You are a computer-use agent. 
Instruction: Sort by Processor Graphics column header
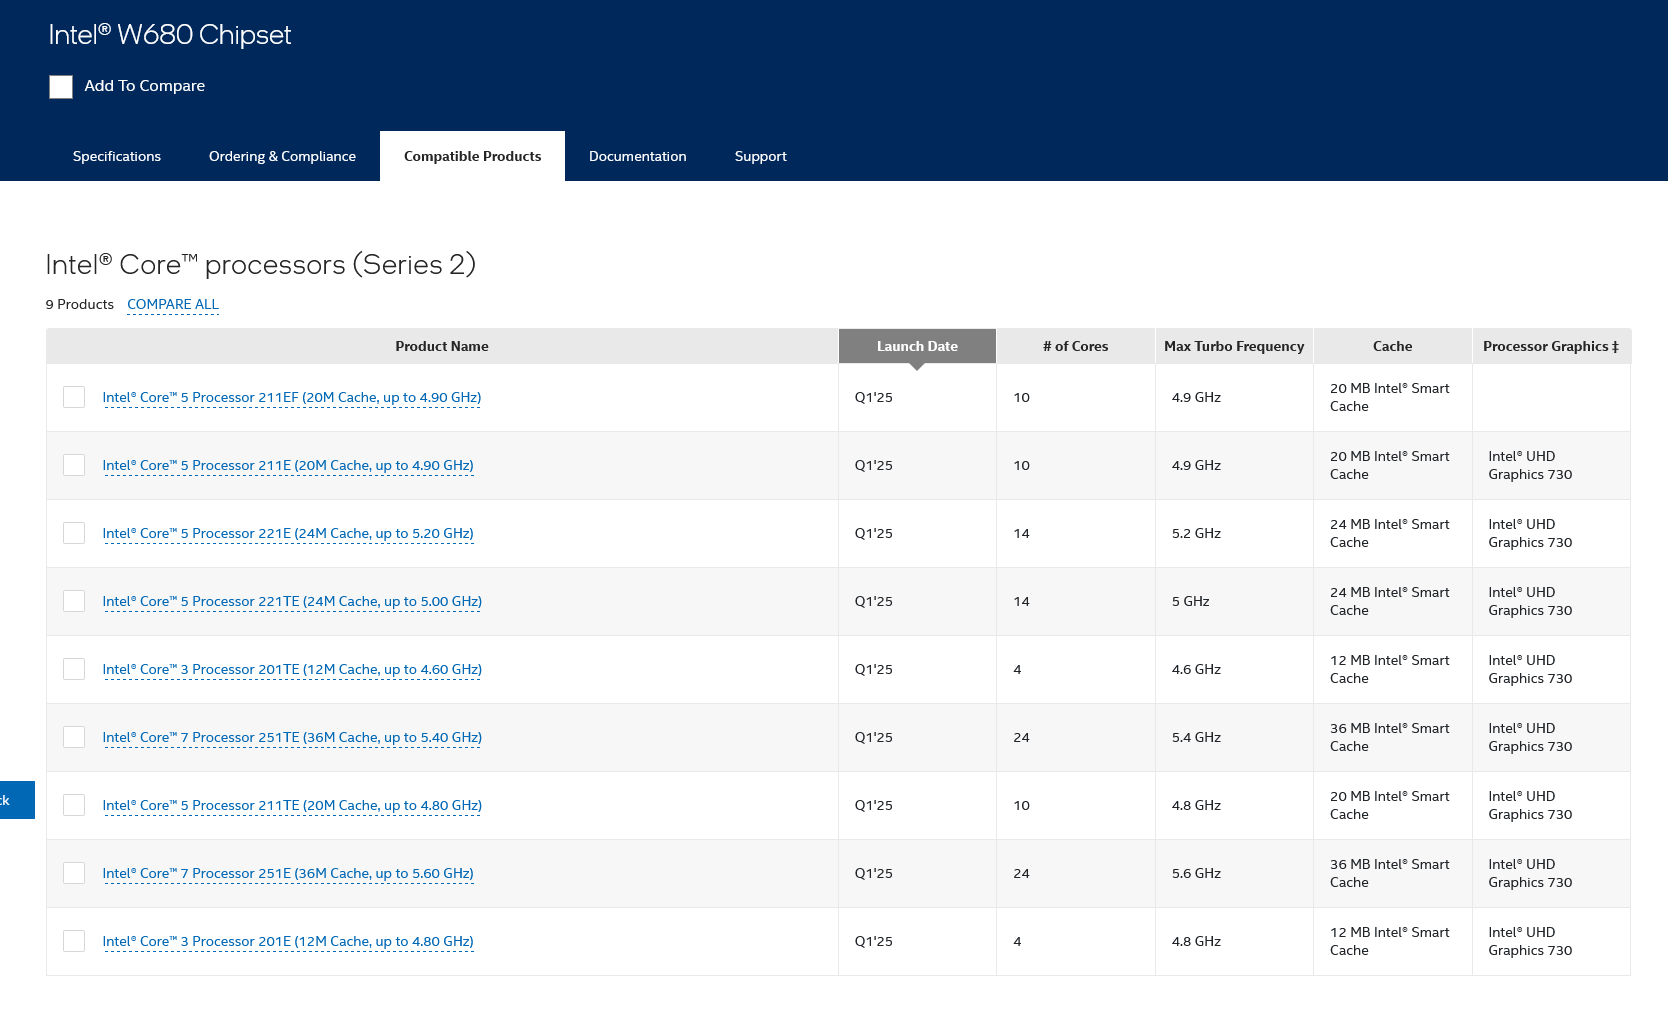tap(1551, 346)
